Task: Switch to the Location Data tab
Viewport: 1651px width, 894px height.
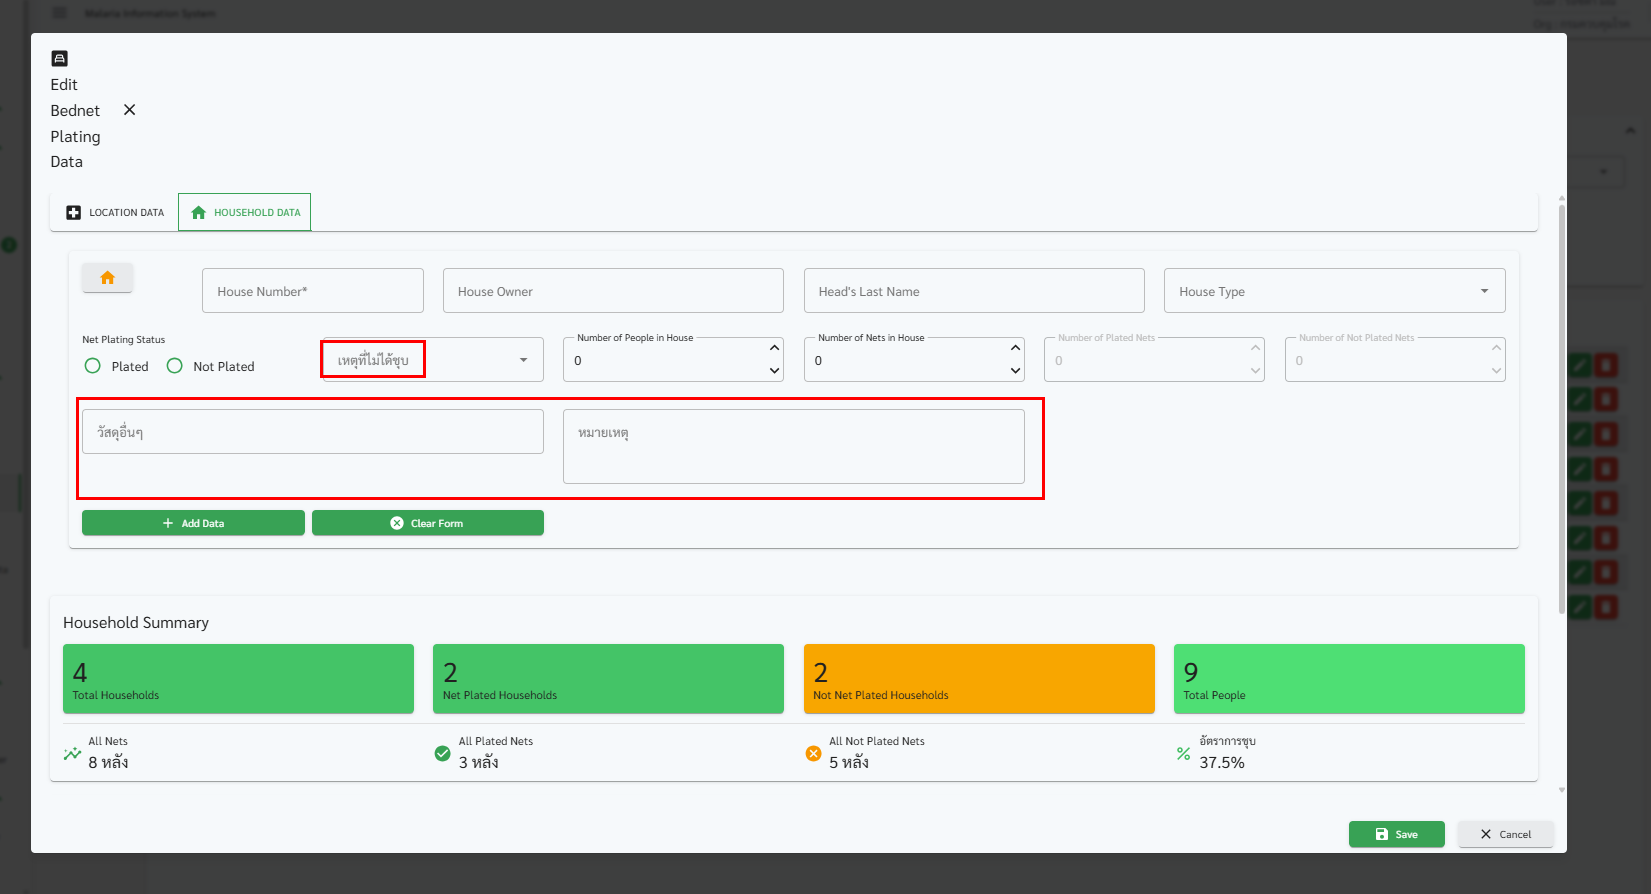Action: 115,213
